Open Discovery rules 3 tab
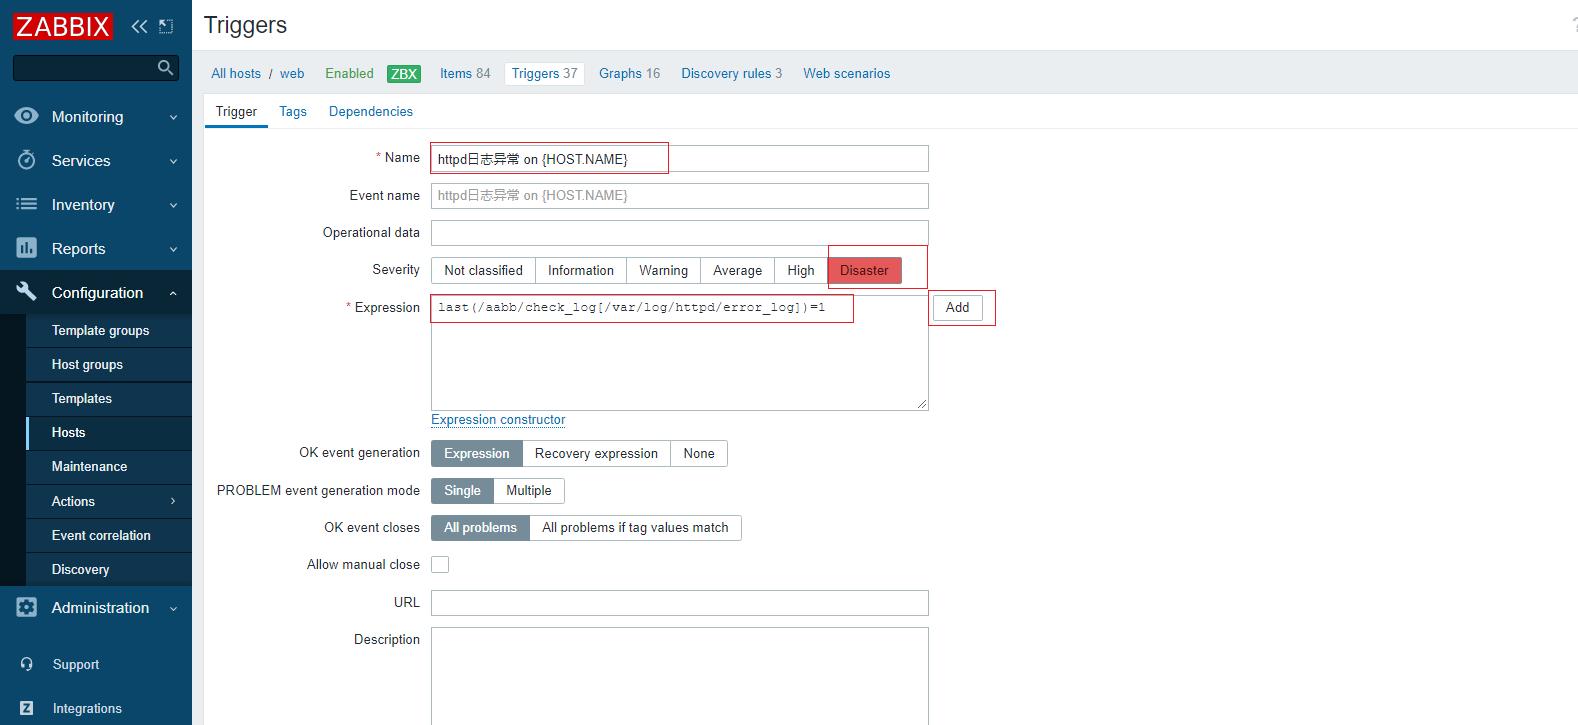 [x=731, y=74]
